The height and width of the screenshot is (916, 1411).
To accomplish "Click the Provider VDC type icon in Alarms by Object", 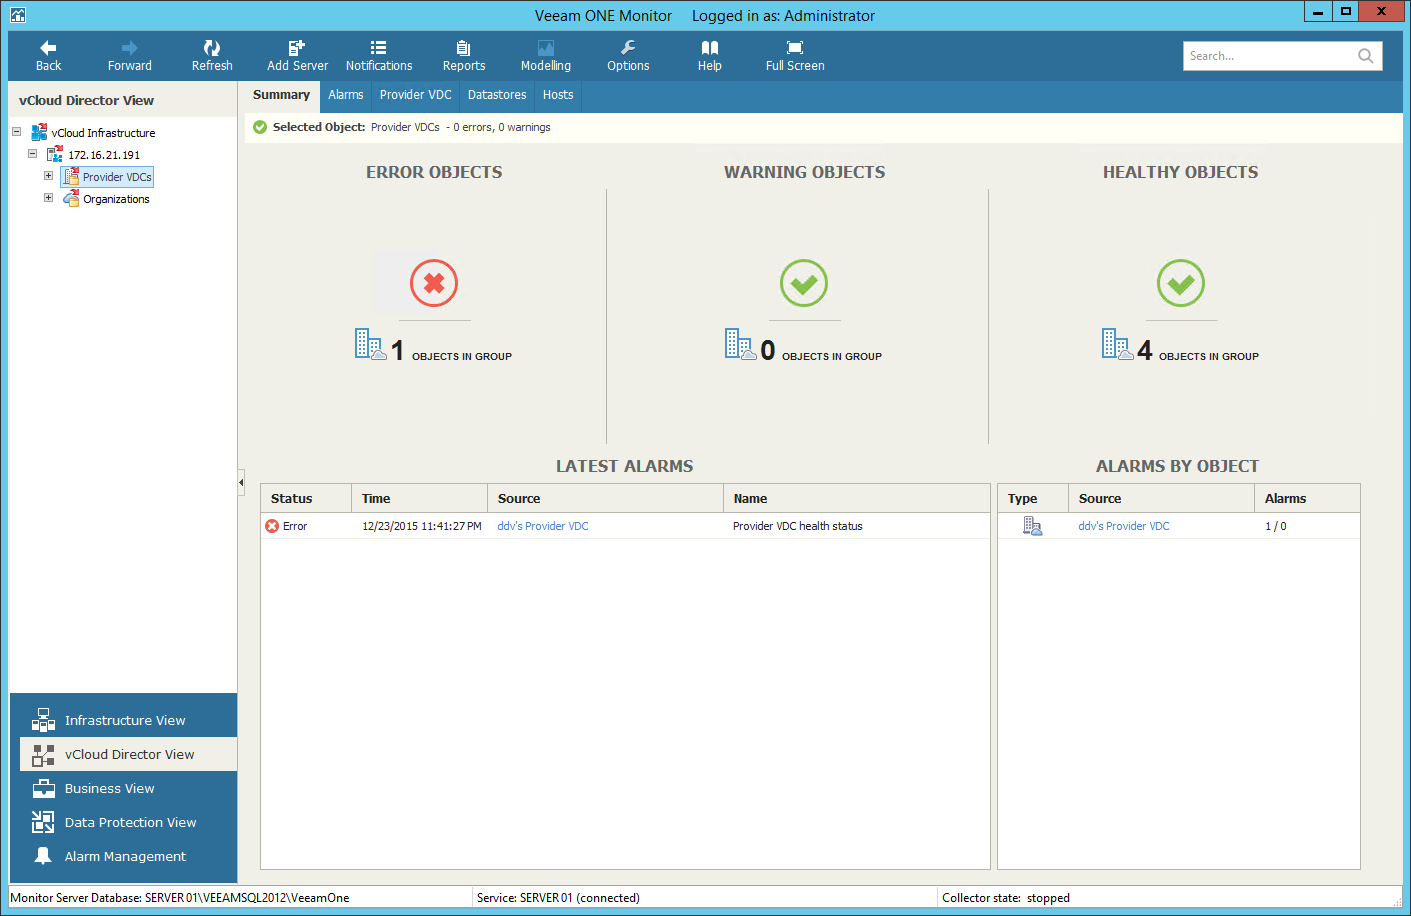I will [x=1032, y=526].
